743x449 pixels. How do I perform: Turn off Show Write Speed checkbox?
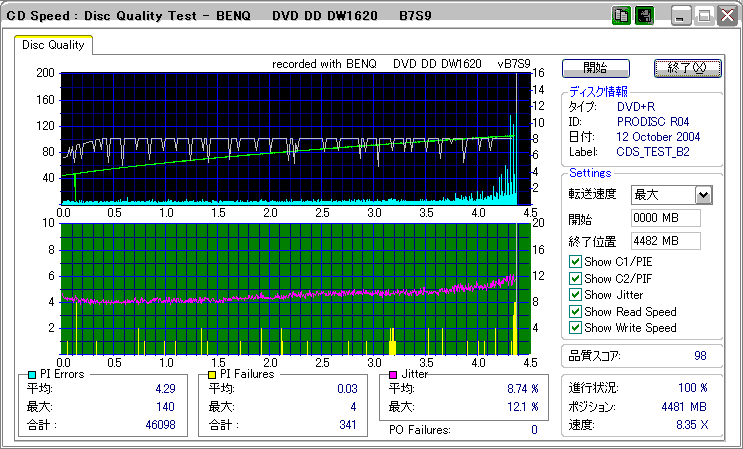pos(575,328)
